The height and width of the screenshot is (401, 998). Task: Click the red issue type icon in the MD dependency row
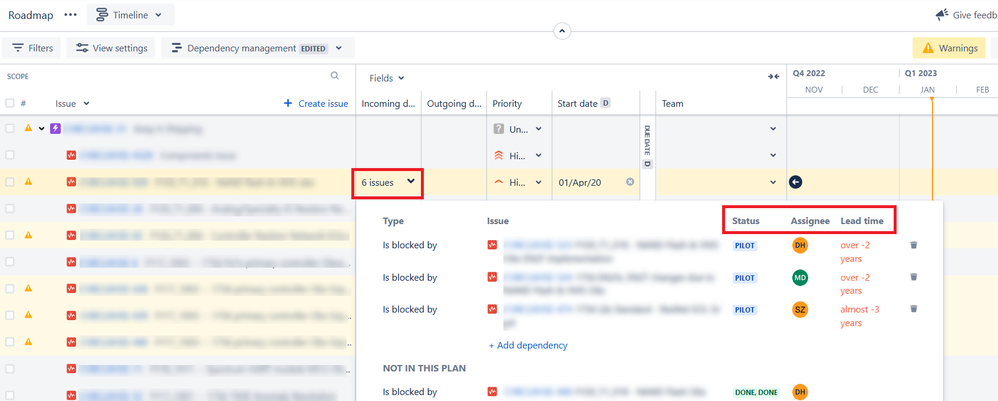pos(492,277)
